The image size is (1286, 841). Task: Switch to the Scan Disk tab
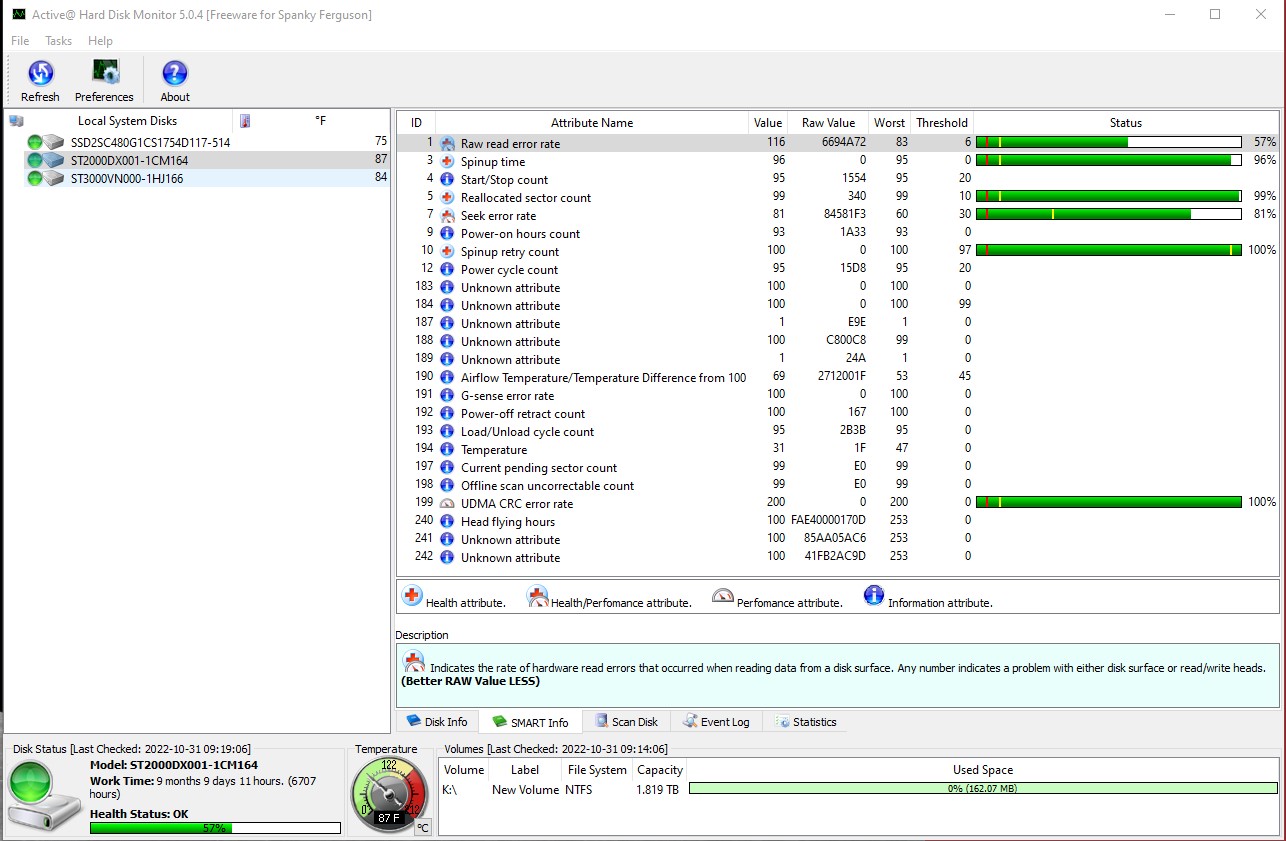pyautogui.click(x=626, y=722)
